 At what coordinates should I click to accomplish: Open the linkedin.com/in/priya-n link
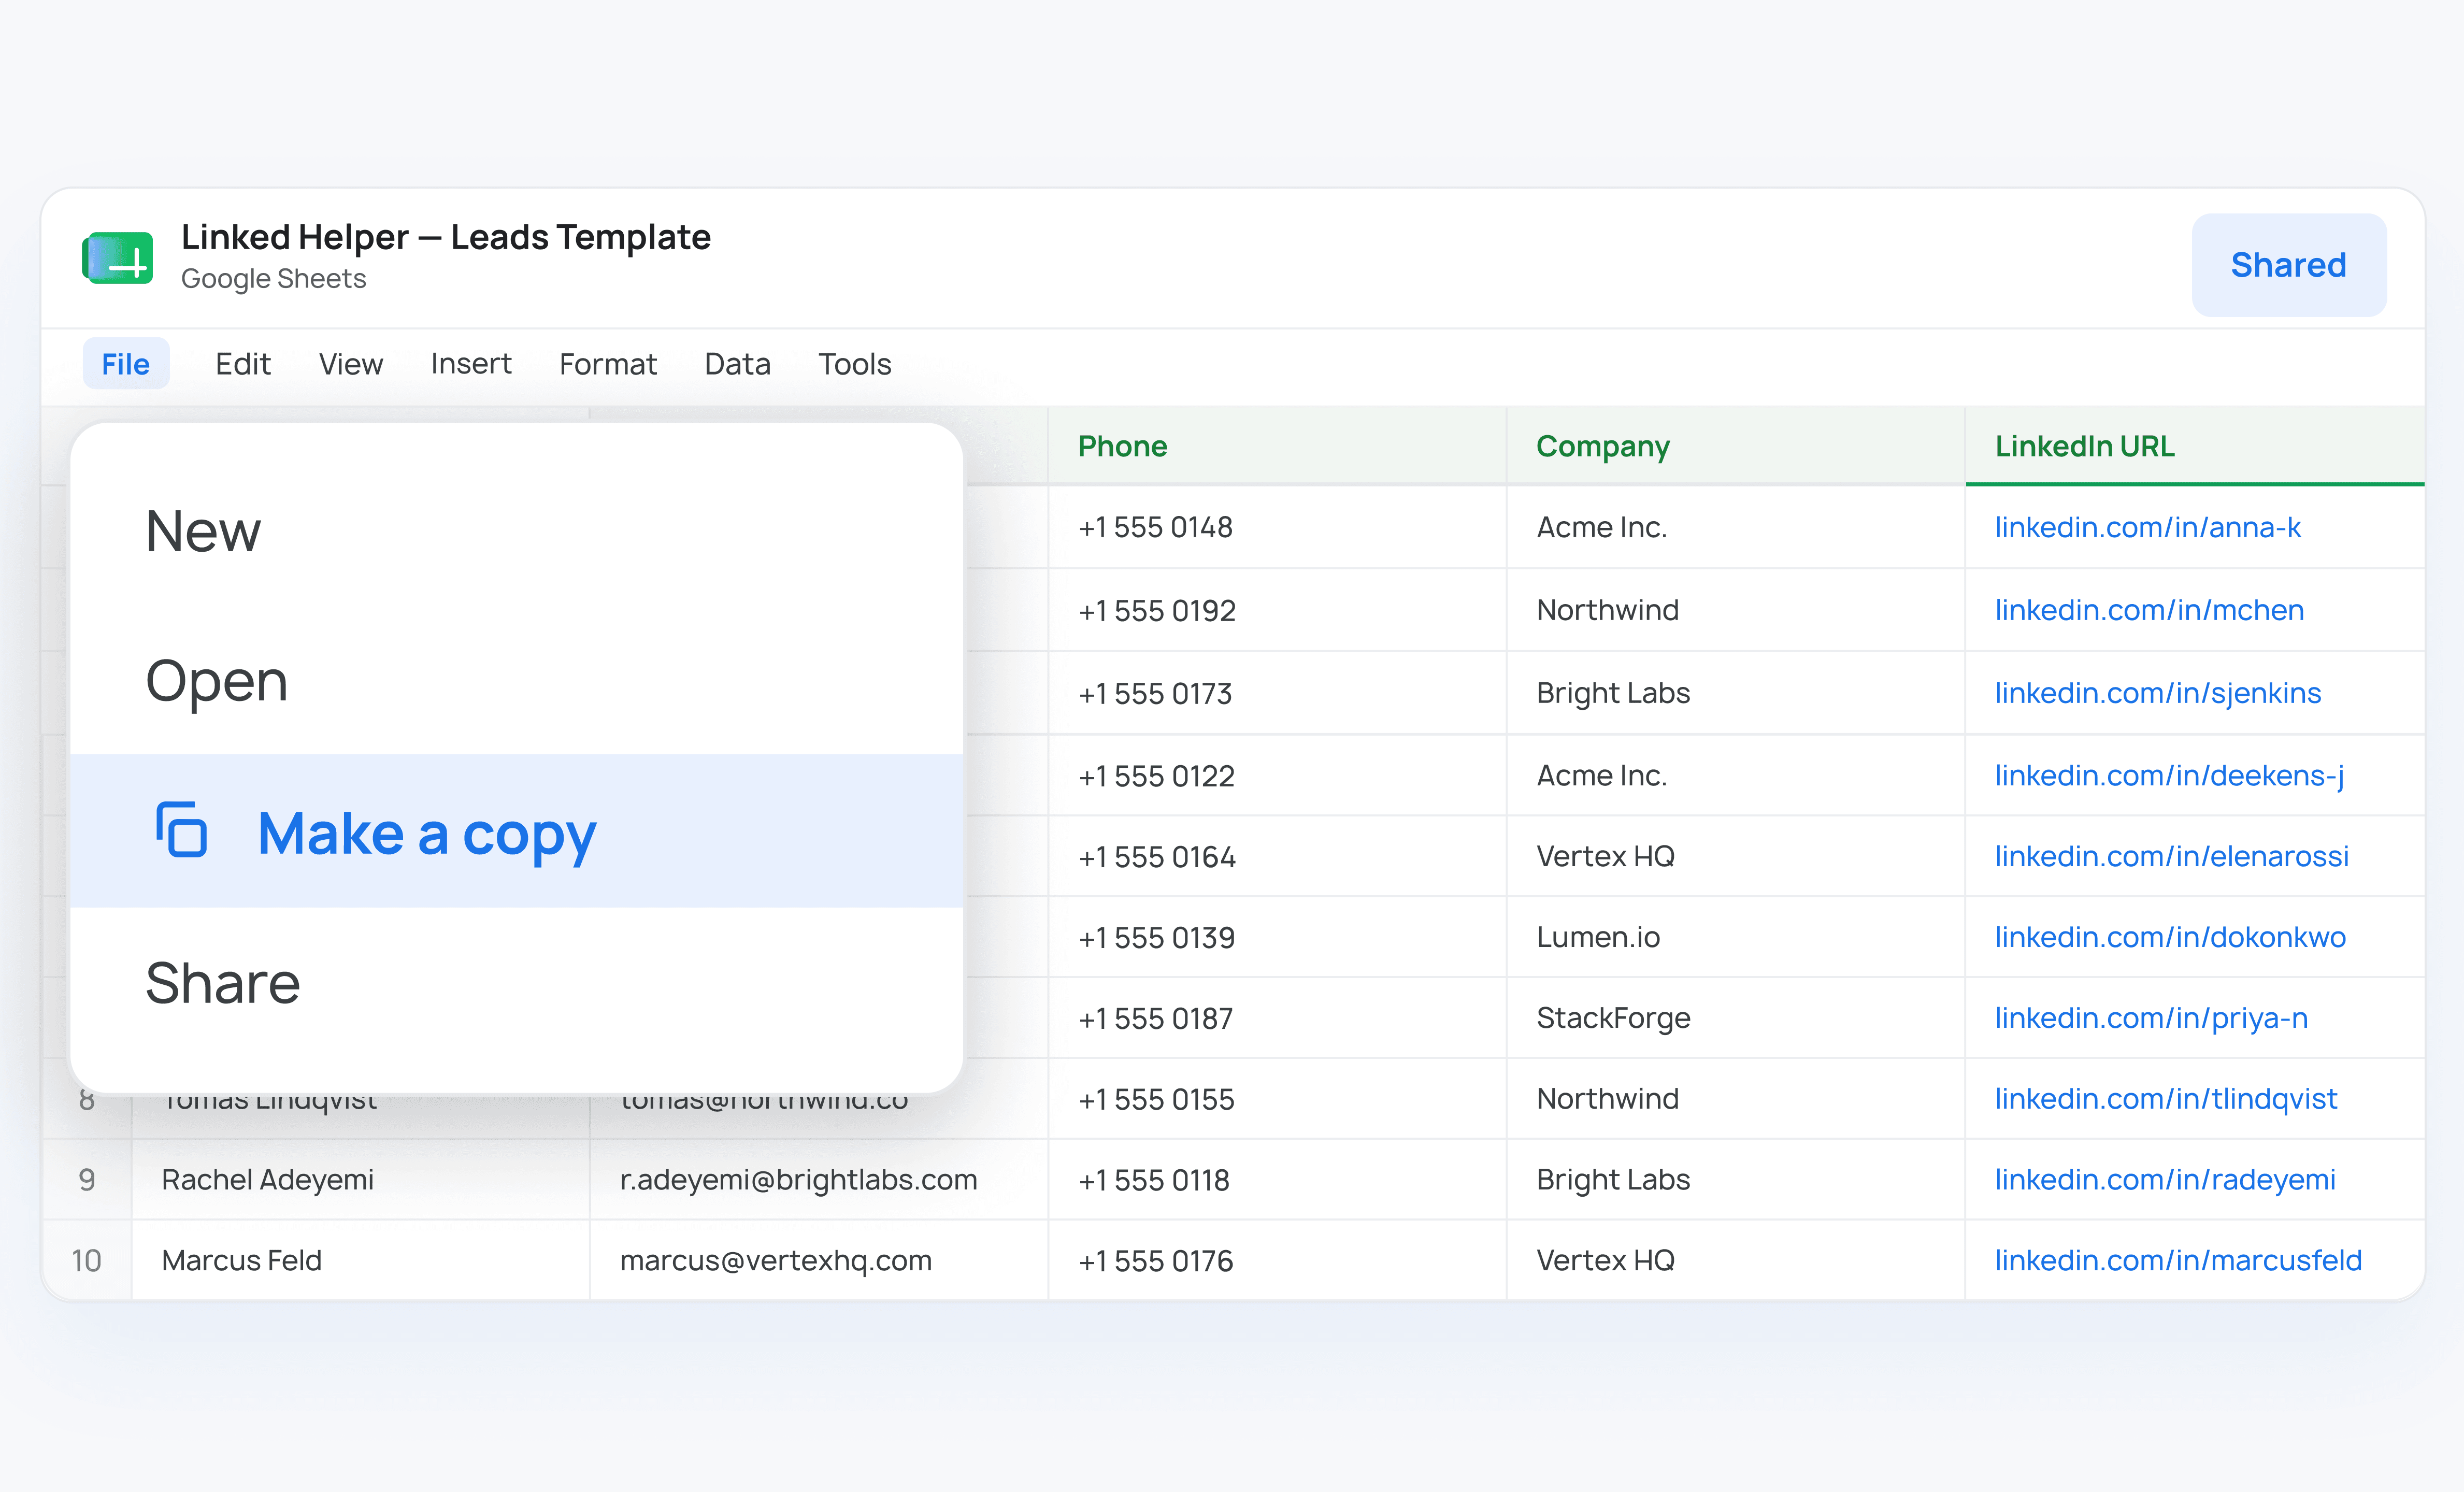pos(2152,1019)
